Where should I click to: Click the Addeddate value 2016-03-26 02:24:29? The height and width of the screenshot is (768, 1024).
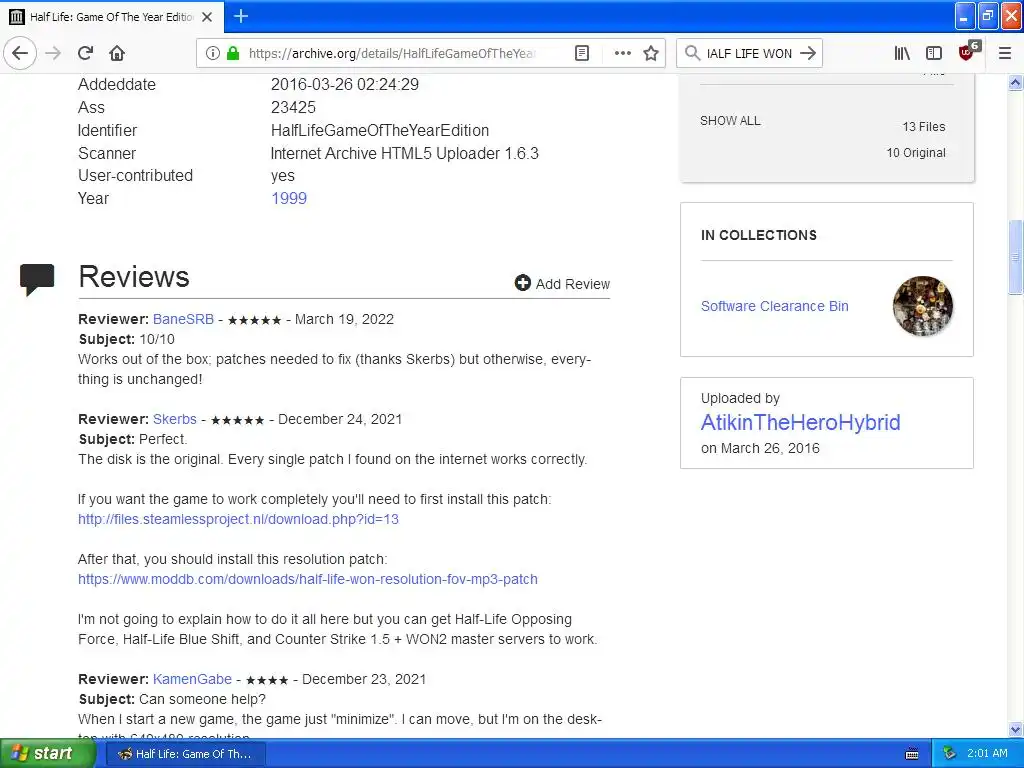click(345, 84)
